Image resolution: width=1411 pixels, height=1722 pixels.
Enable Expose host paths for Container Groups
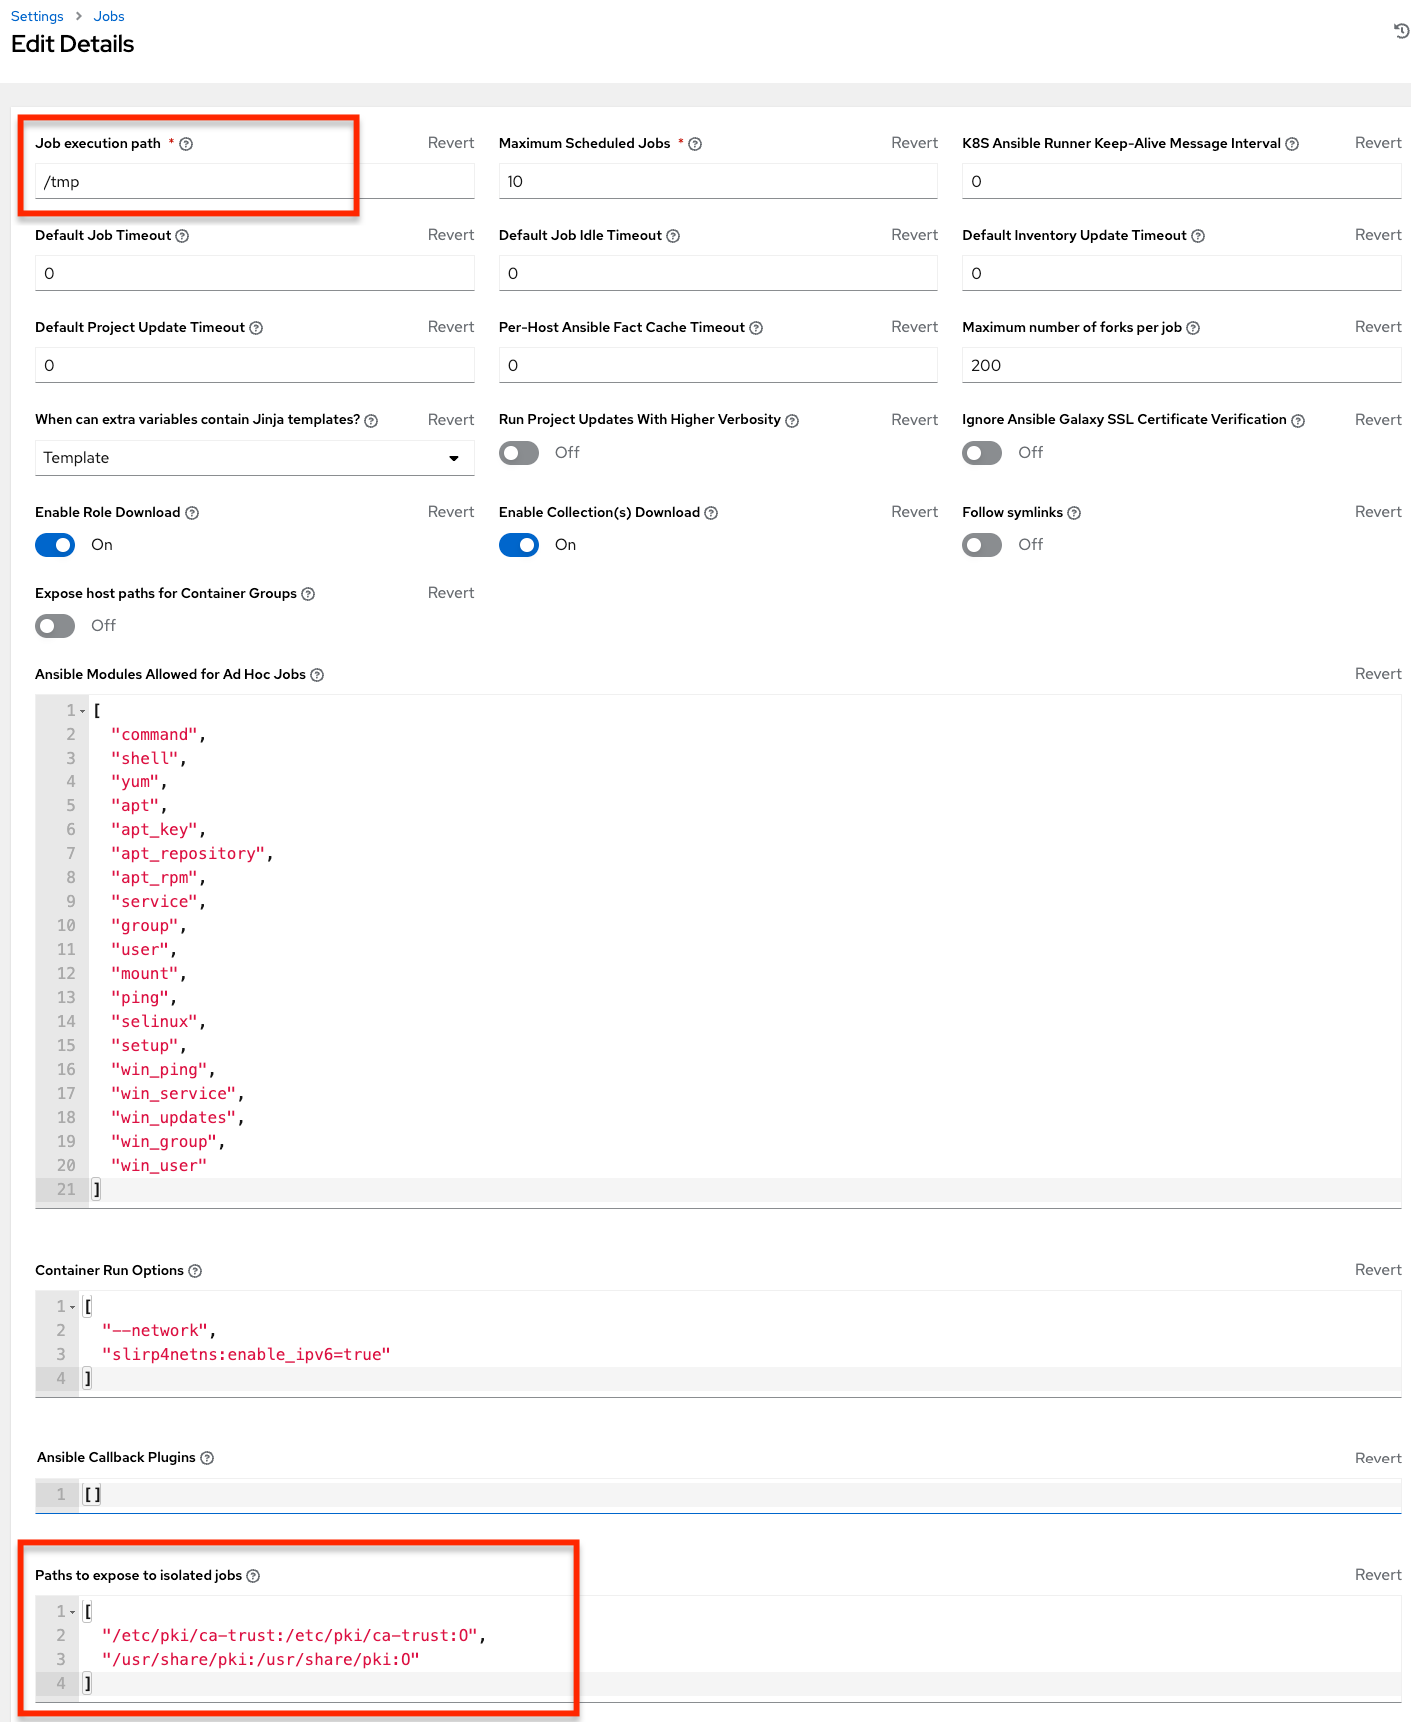click(x=55, y=626)
